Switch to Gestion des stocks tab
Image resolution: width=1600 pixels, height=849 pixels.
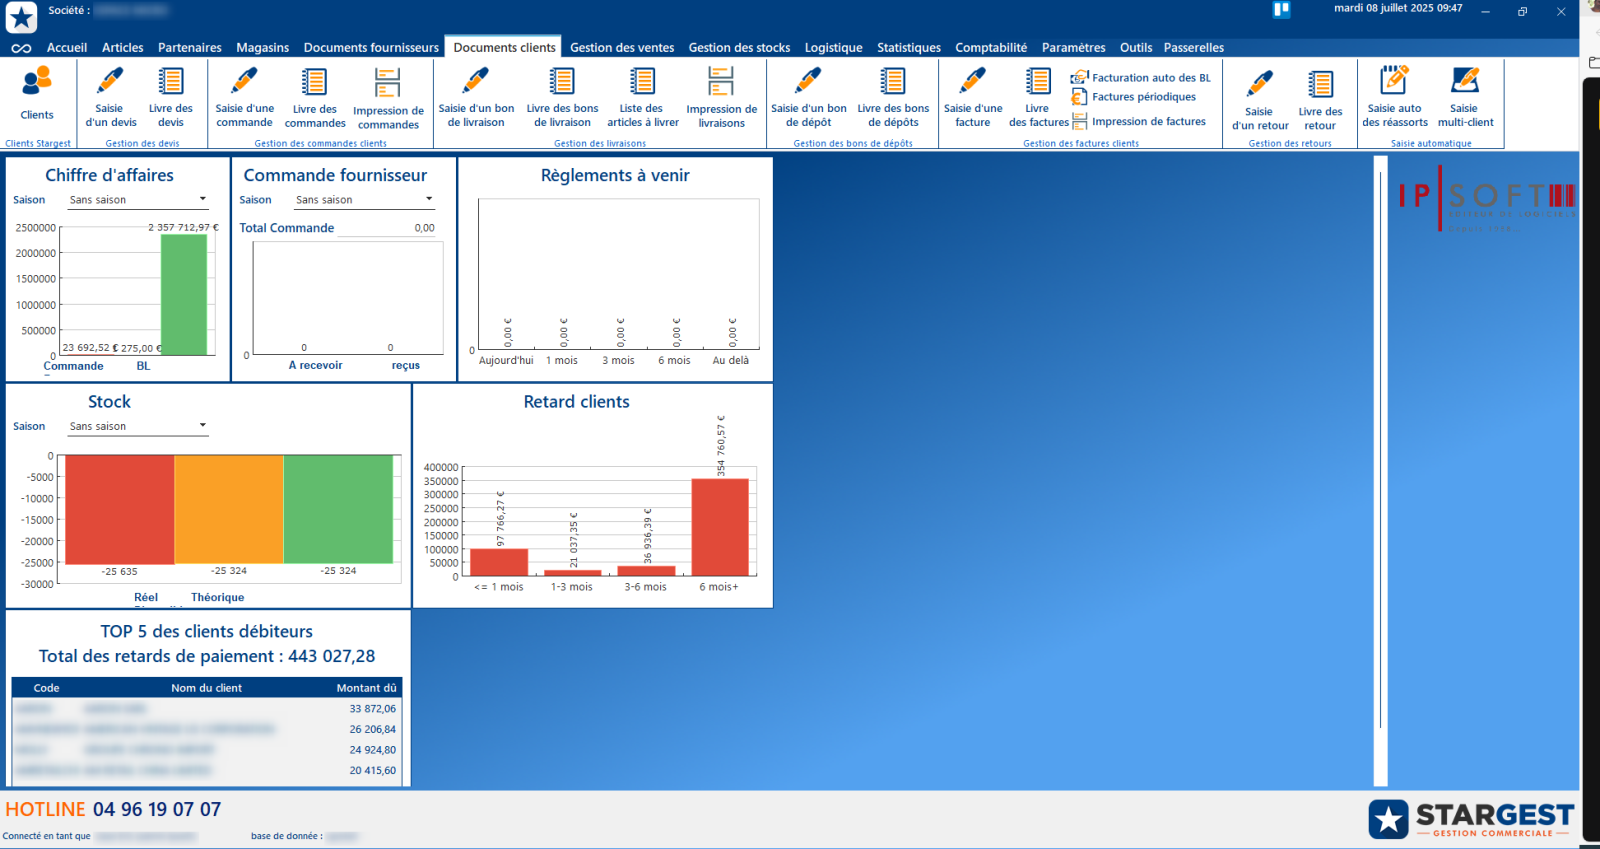[739, 48]
